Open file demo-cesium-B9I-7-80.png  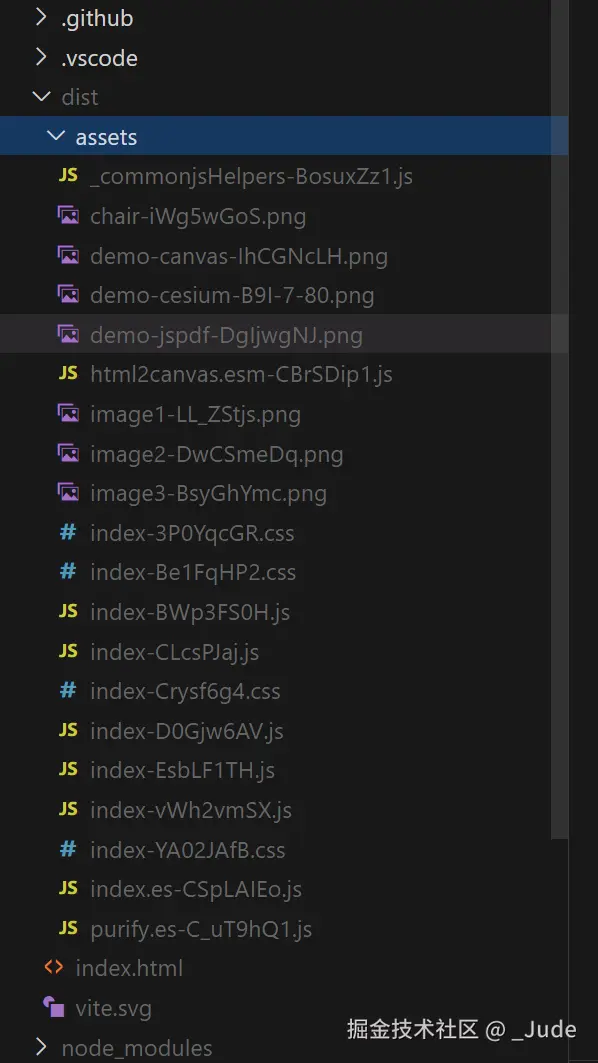[232, 296]
